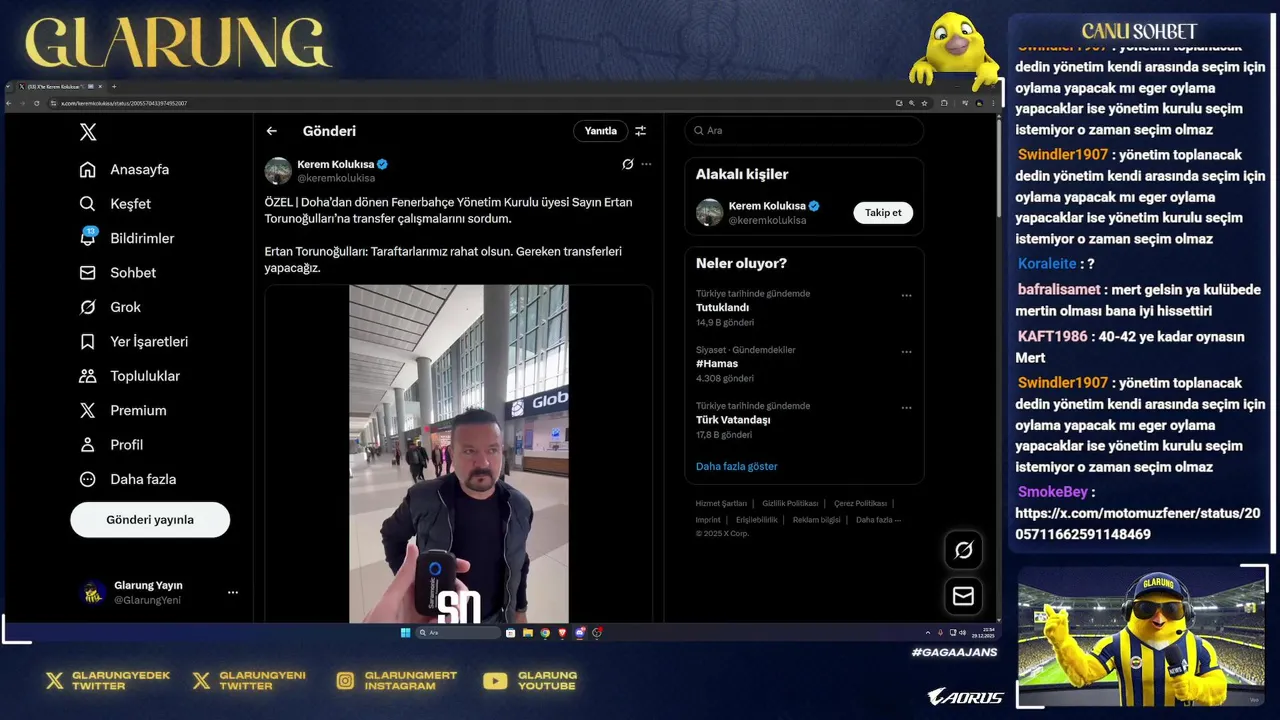This screenshot has width=1280, height=720.
Task: Open more options for Tutuklandı trend
Action: [906, 295]
